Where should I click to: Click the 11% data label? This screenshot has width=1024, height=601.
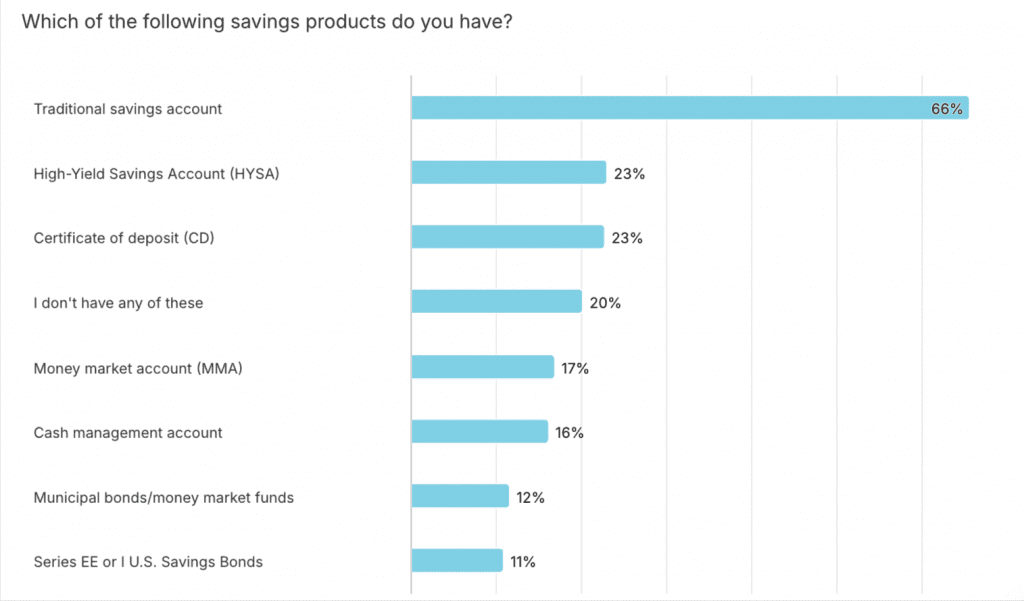(523, 561)
